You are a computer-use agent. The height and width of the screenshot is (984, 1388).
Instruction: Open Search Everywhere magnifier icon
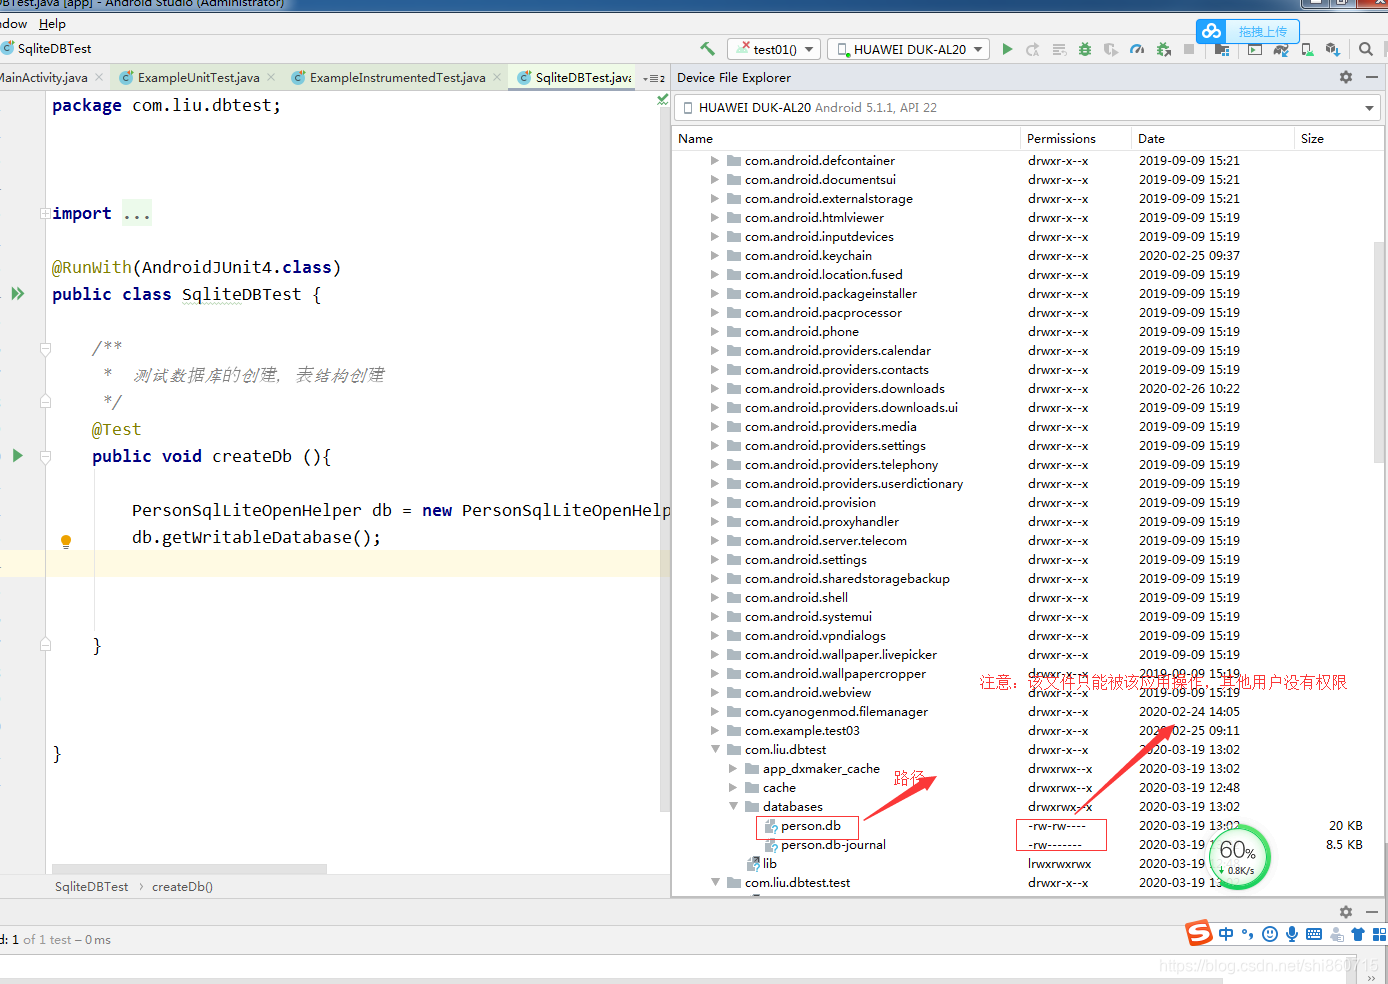click(x=1366, y=49)
